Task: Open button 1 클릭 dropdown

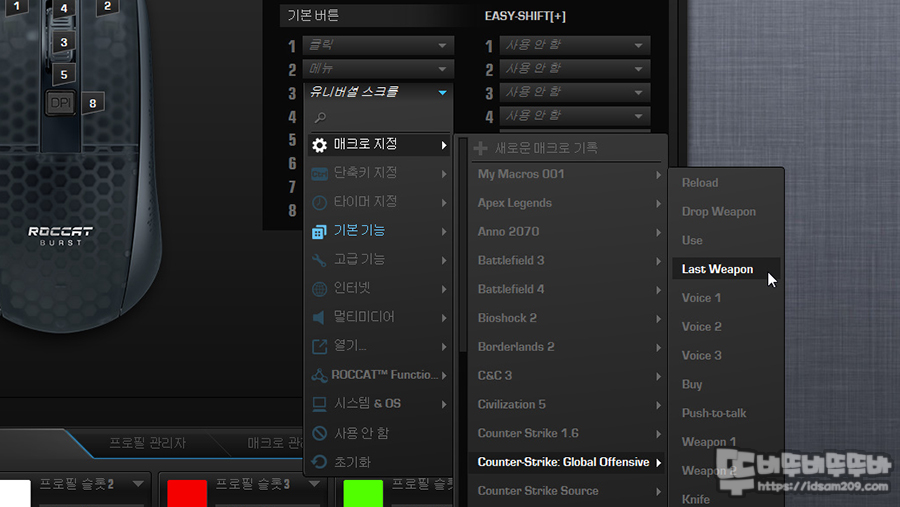Action: pyautogui.click(x=378, y=45)
